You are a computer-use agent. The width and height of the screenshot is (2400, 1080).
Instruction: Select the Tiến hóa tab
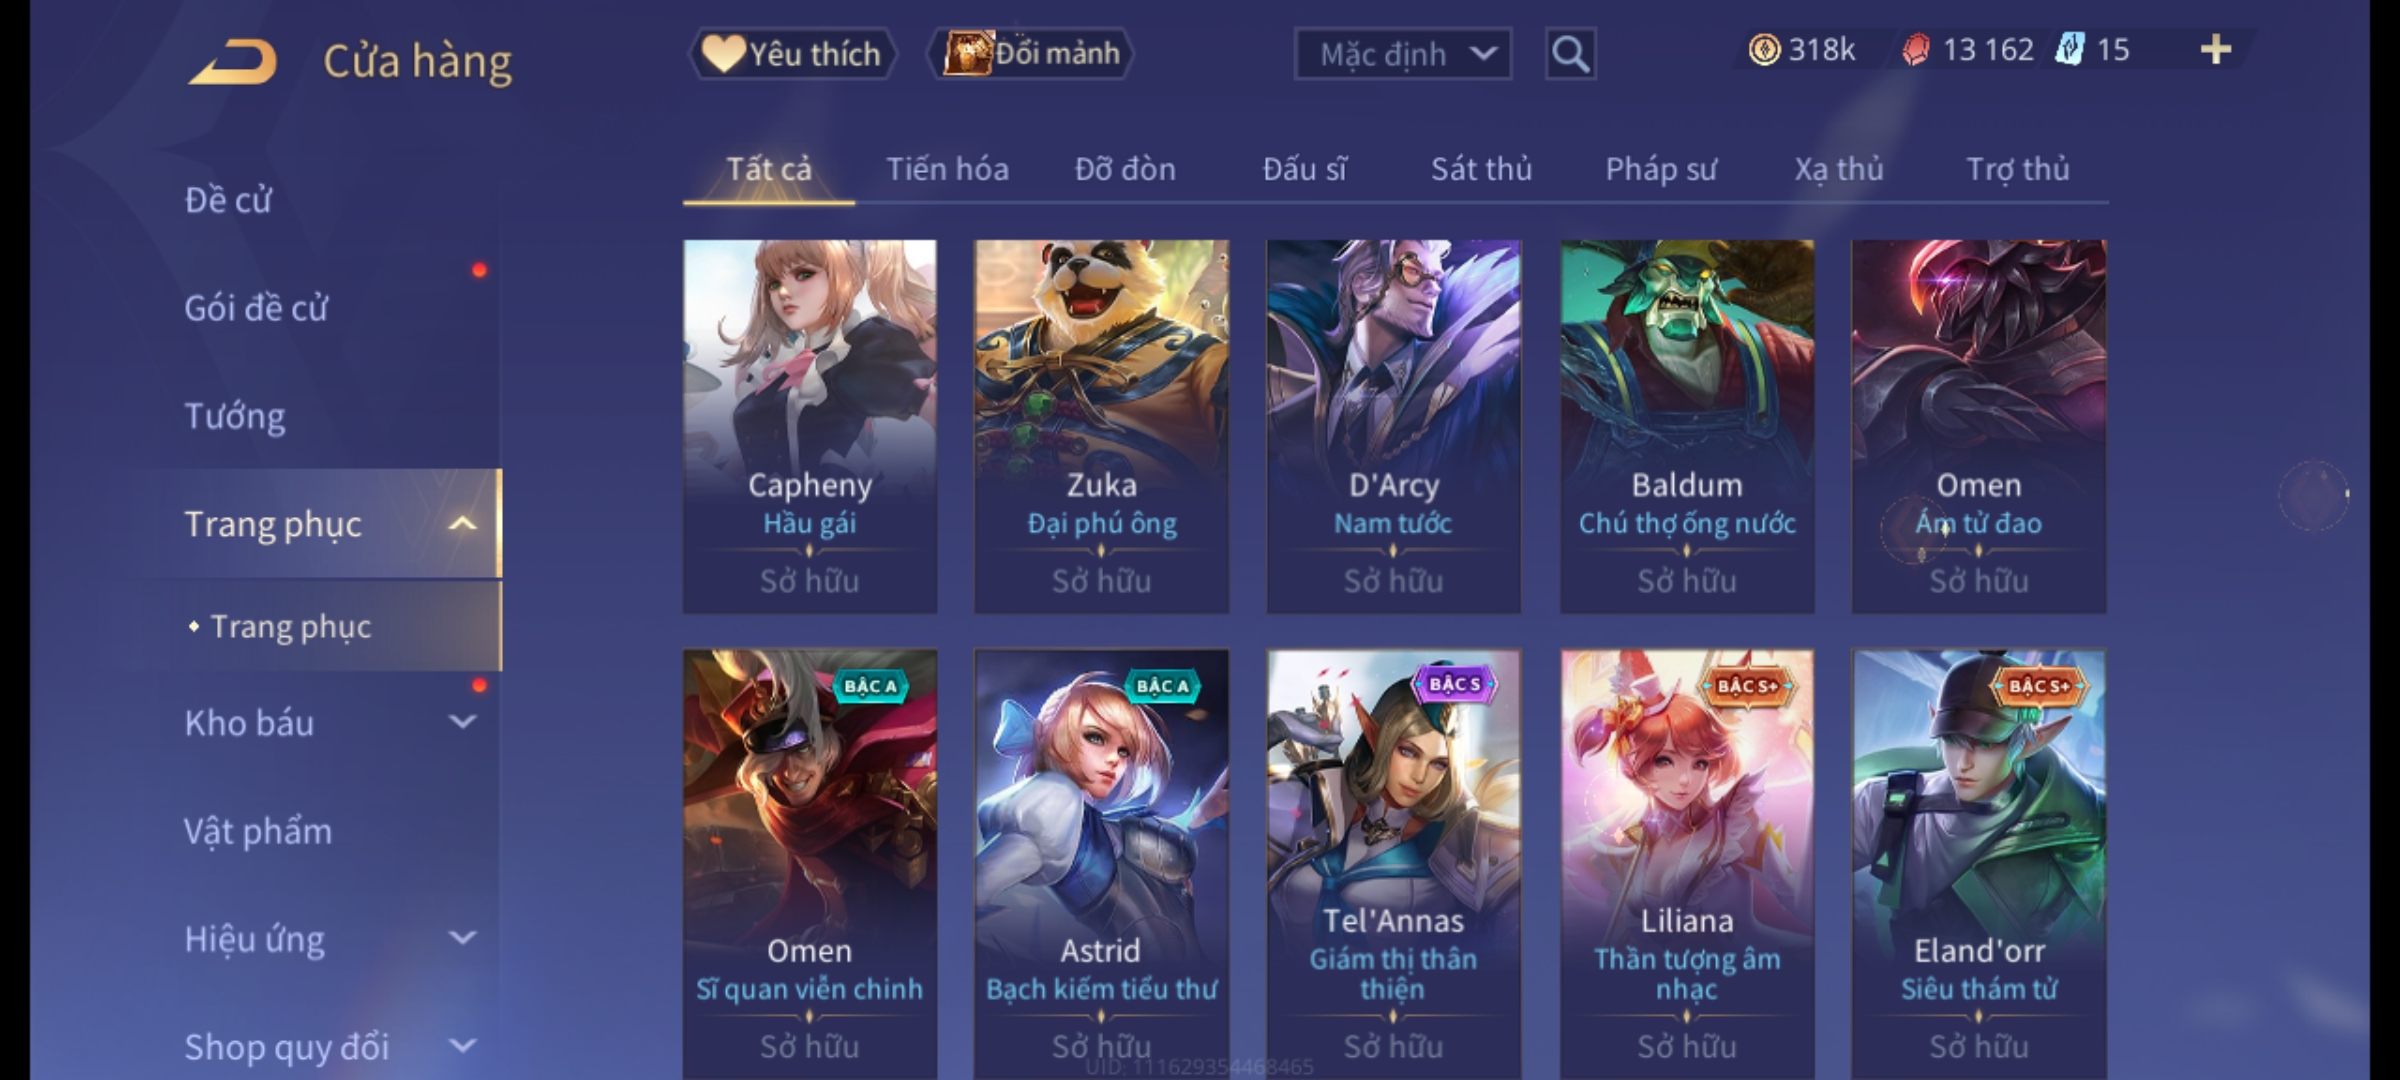[947, 169]
